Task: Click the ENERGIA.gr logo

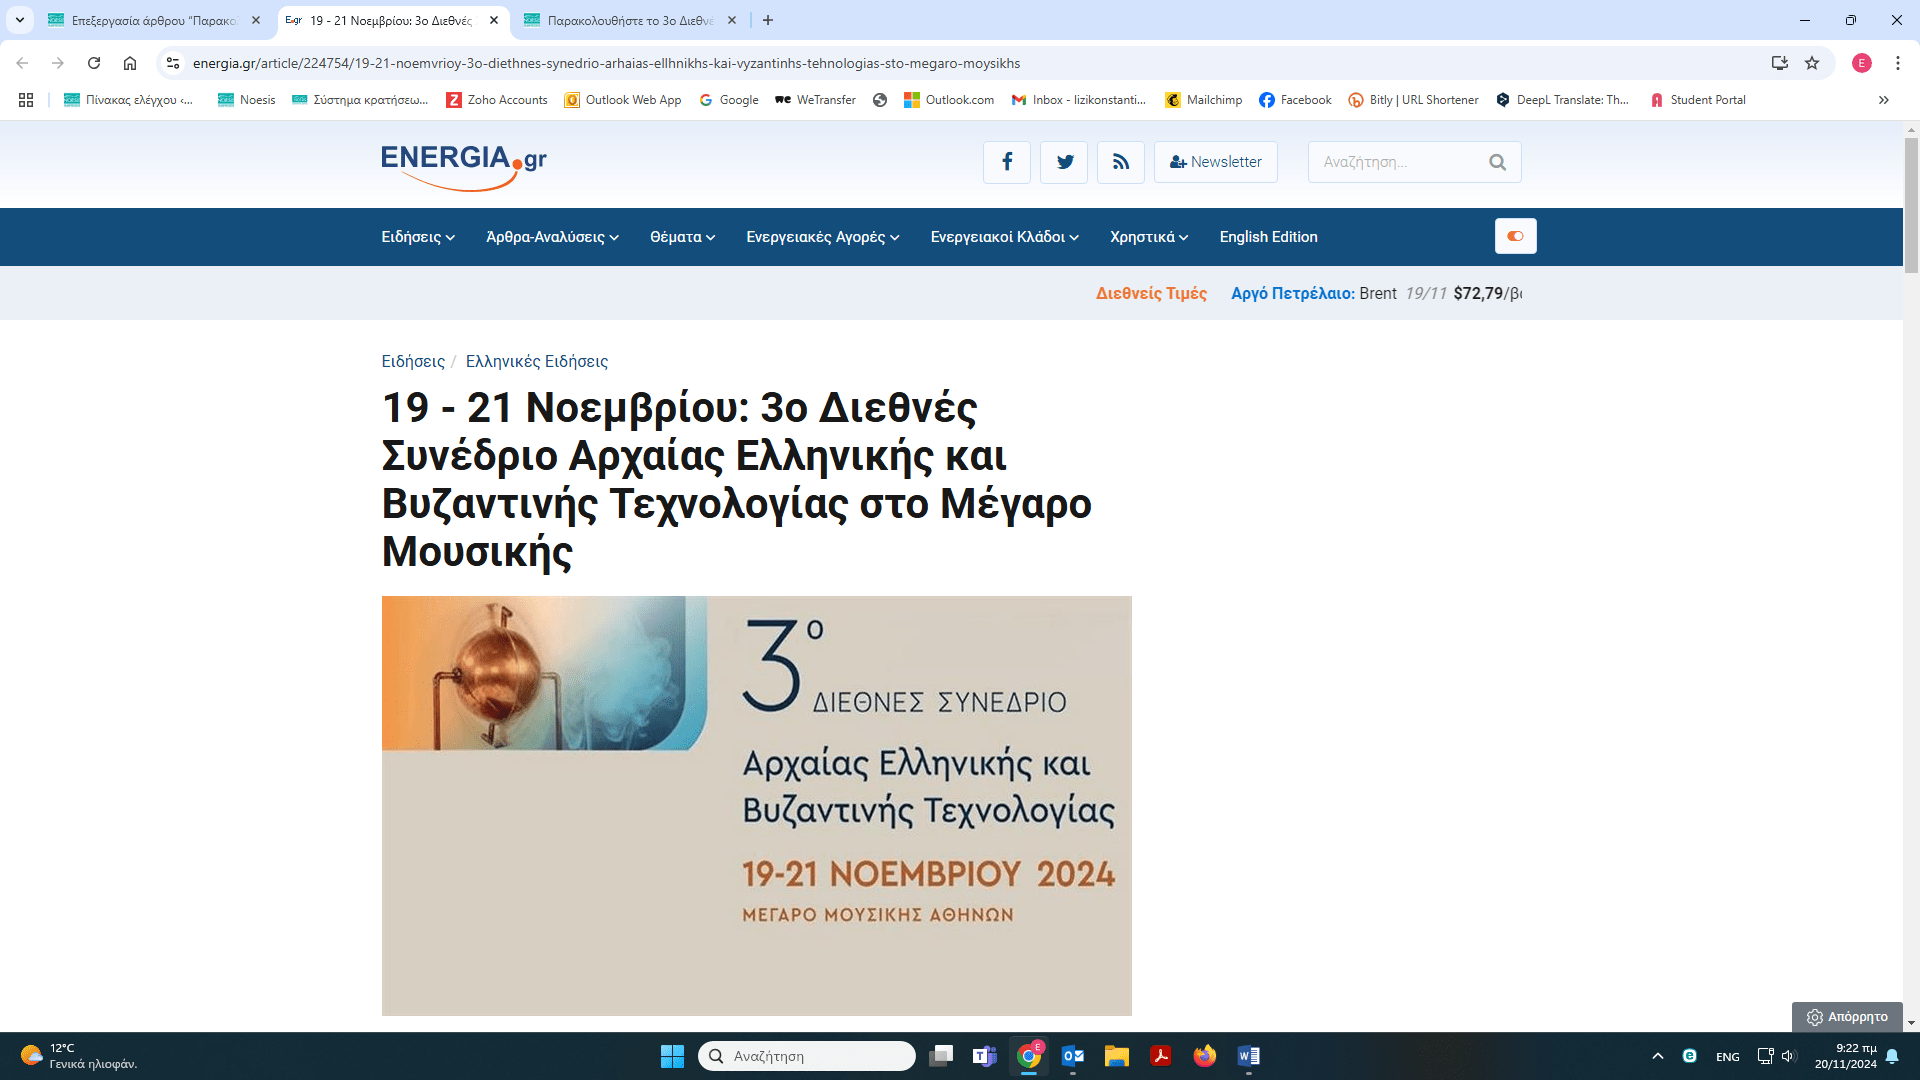Action: click(x=464, y=164)
